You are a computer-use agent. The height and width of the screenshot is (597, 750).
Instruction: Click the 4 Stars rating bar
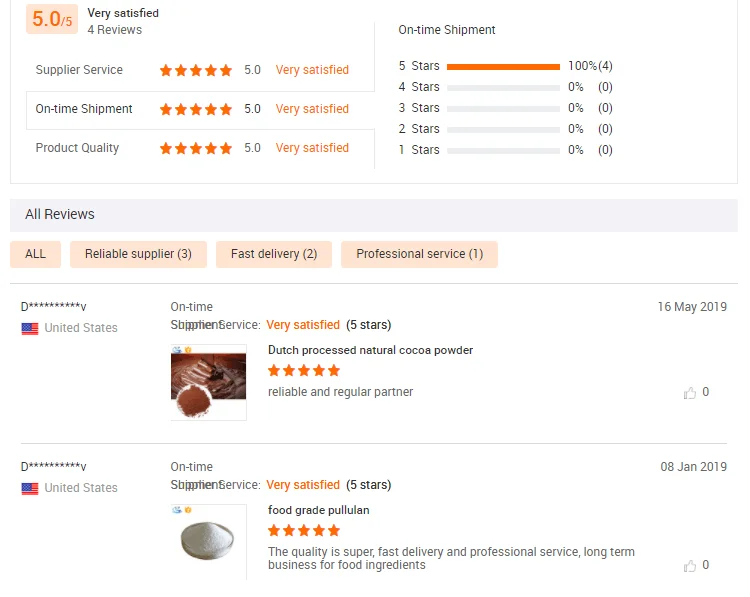click(503, 87)
